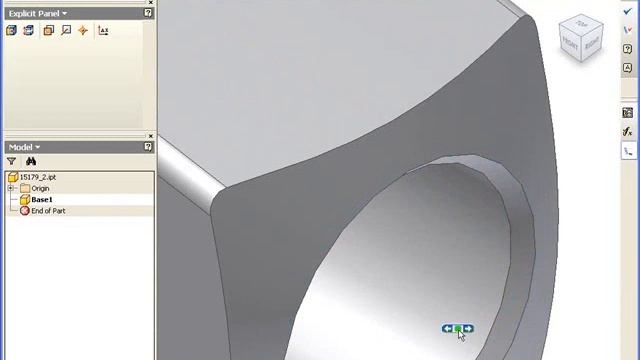Click the browser filter funnel icon
Viewport: 640px width, 360px height.
coord(11,162)
